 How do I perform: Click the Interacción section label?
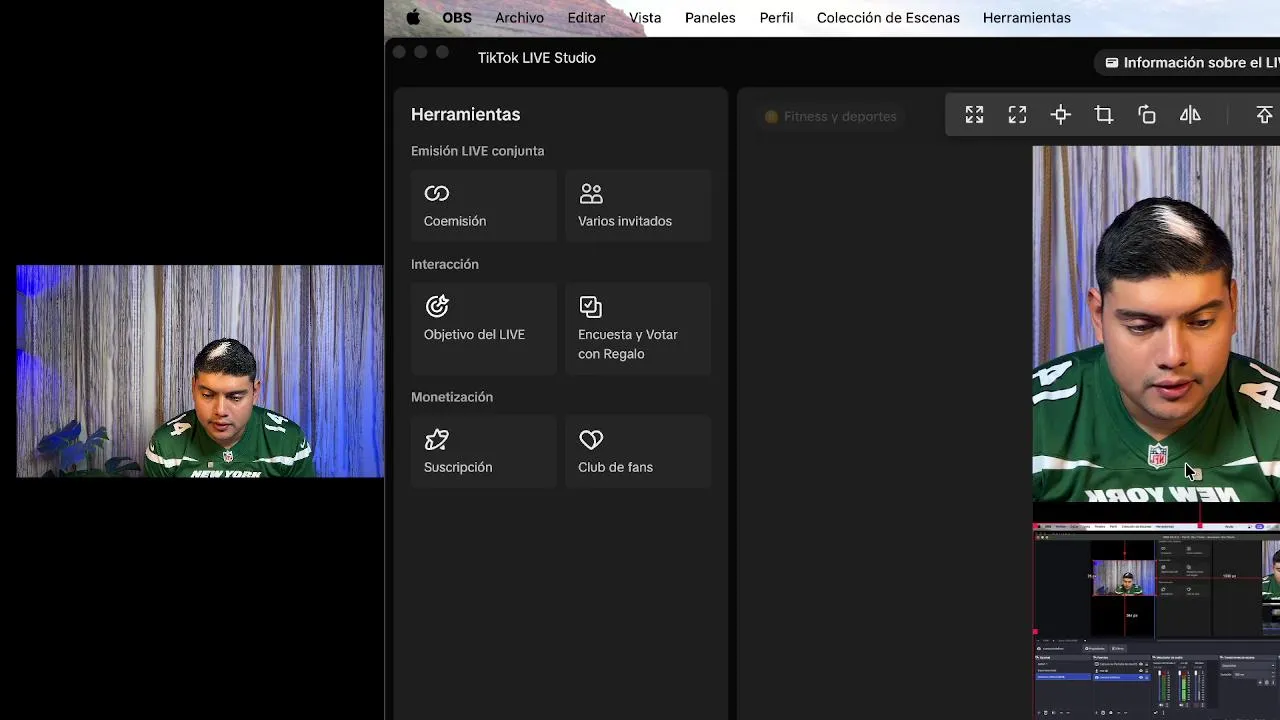tap(444, 264)
